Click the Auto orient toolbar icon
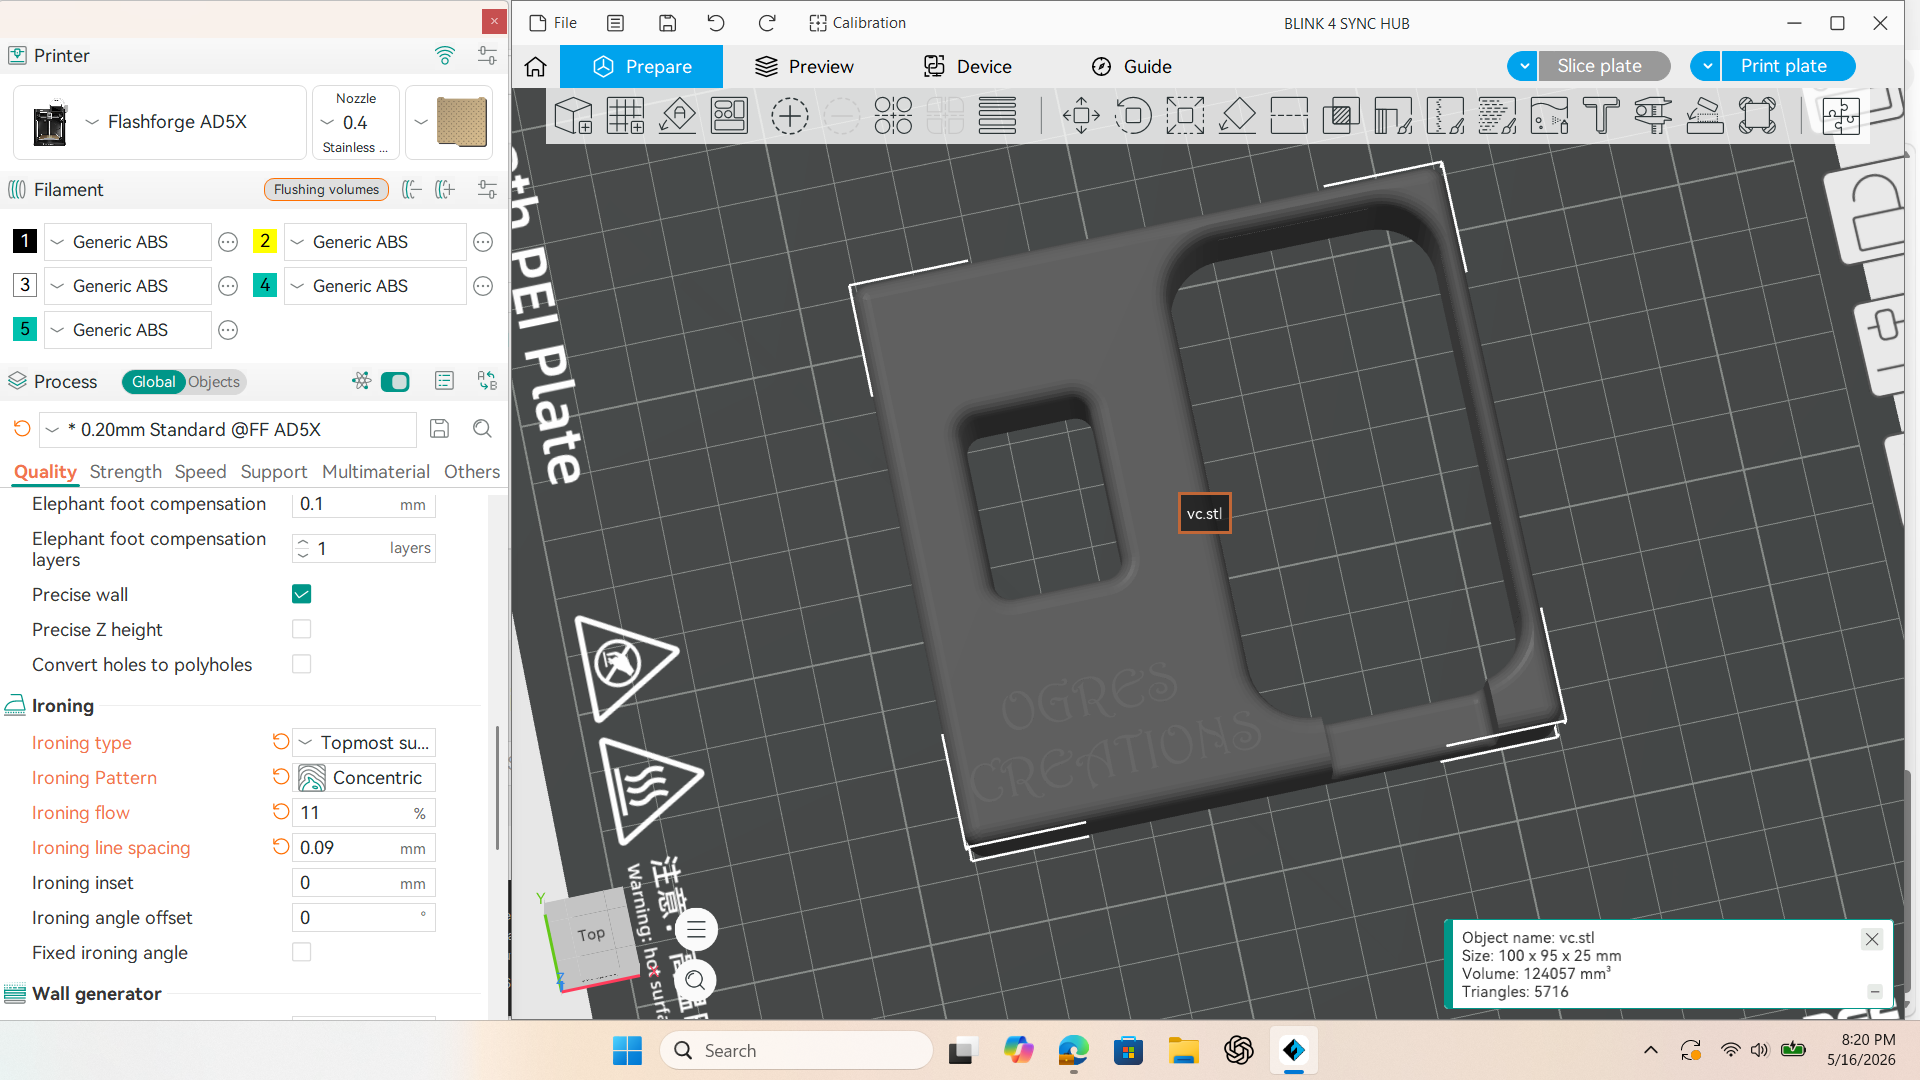1920x1080 pixels. pos(678,116)
